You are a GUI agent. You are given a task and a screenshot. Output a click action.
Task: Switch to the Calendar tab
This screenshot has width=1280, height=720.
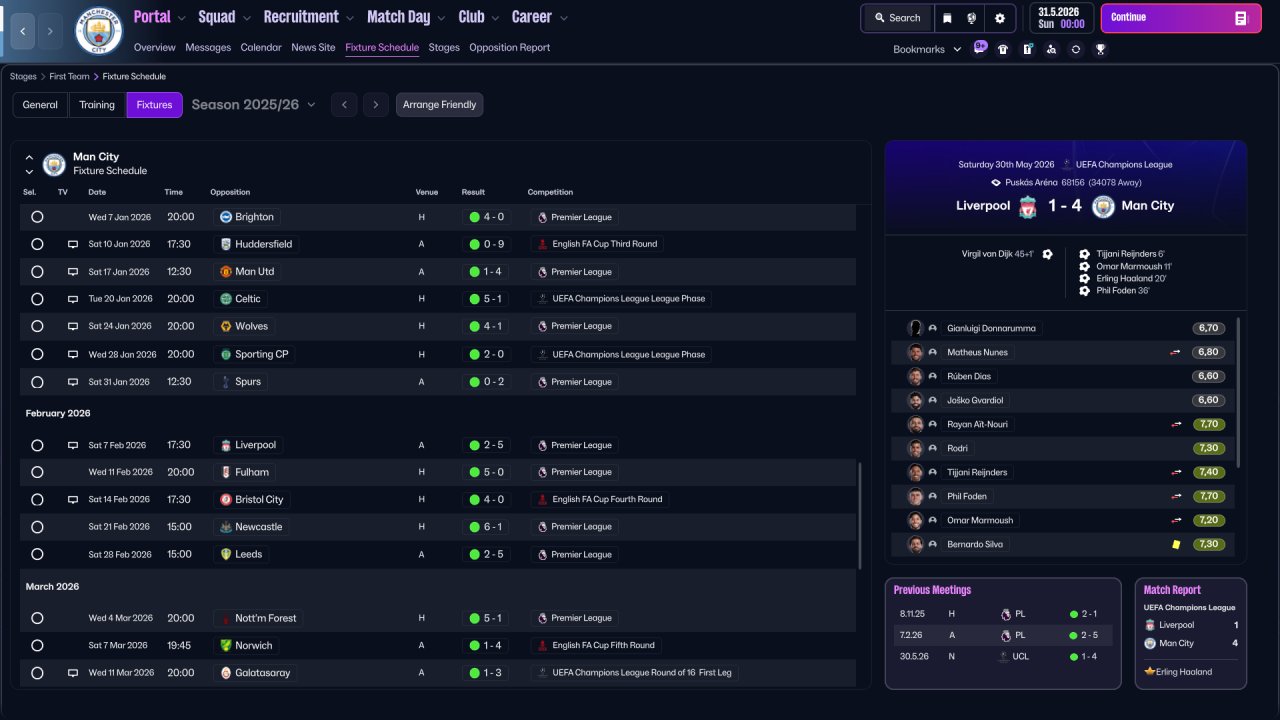pyautogui.click(x=261, y=48)
